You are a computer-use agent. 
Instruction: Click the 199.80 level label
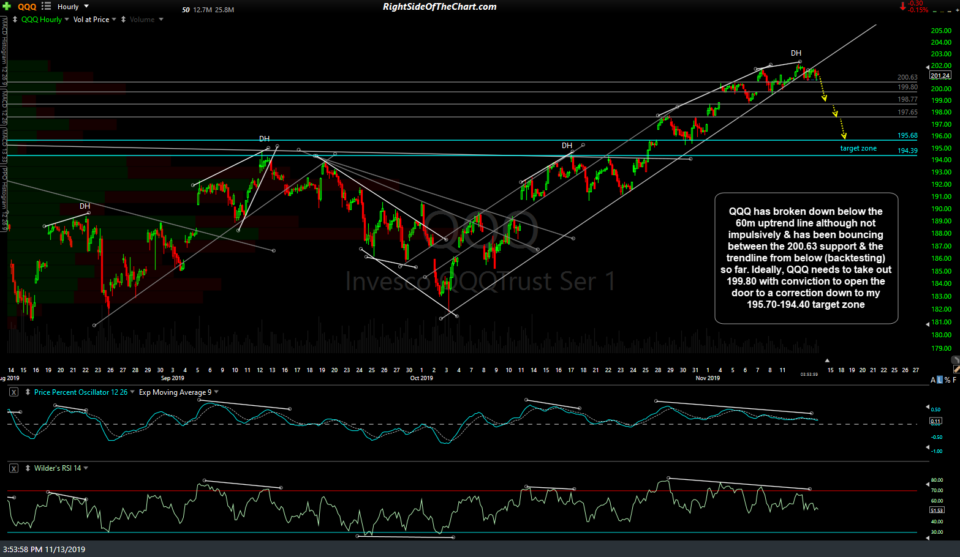pyautogui.click(x=907, y=88)
